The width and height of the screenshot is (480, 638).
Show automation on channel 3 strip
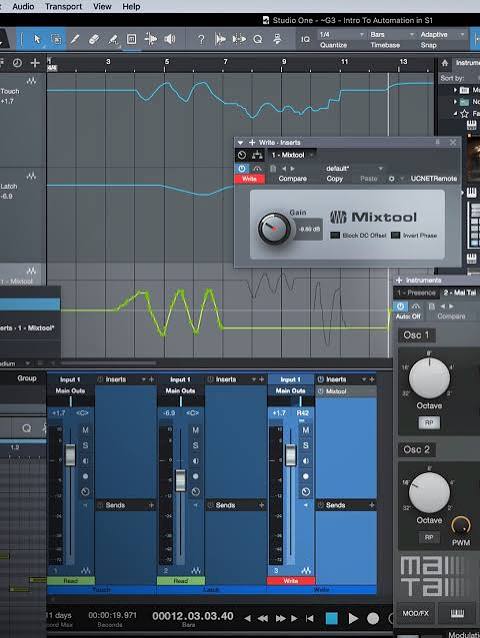coord(306,570)
